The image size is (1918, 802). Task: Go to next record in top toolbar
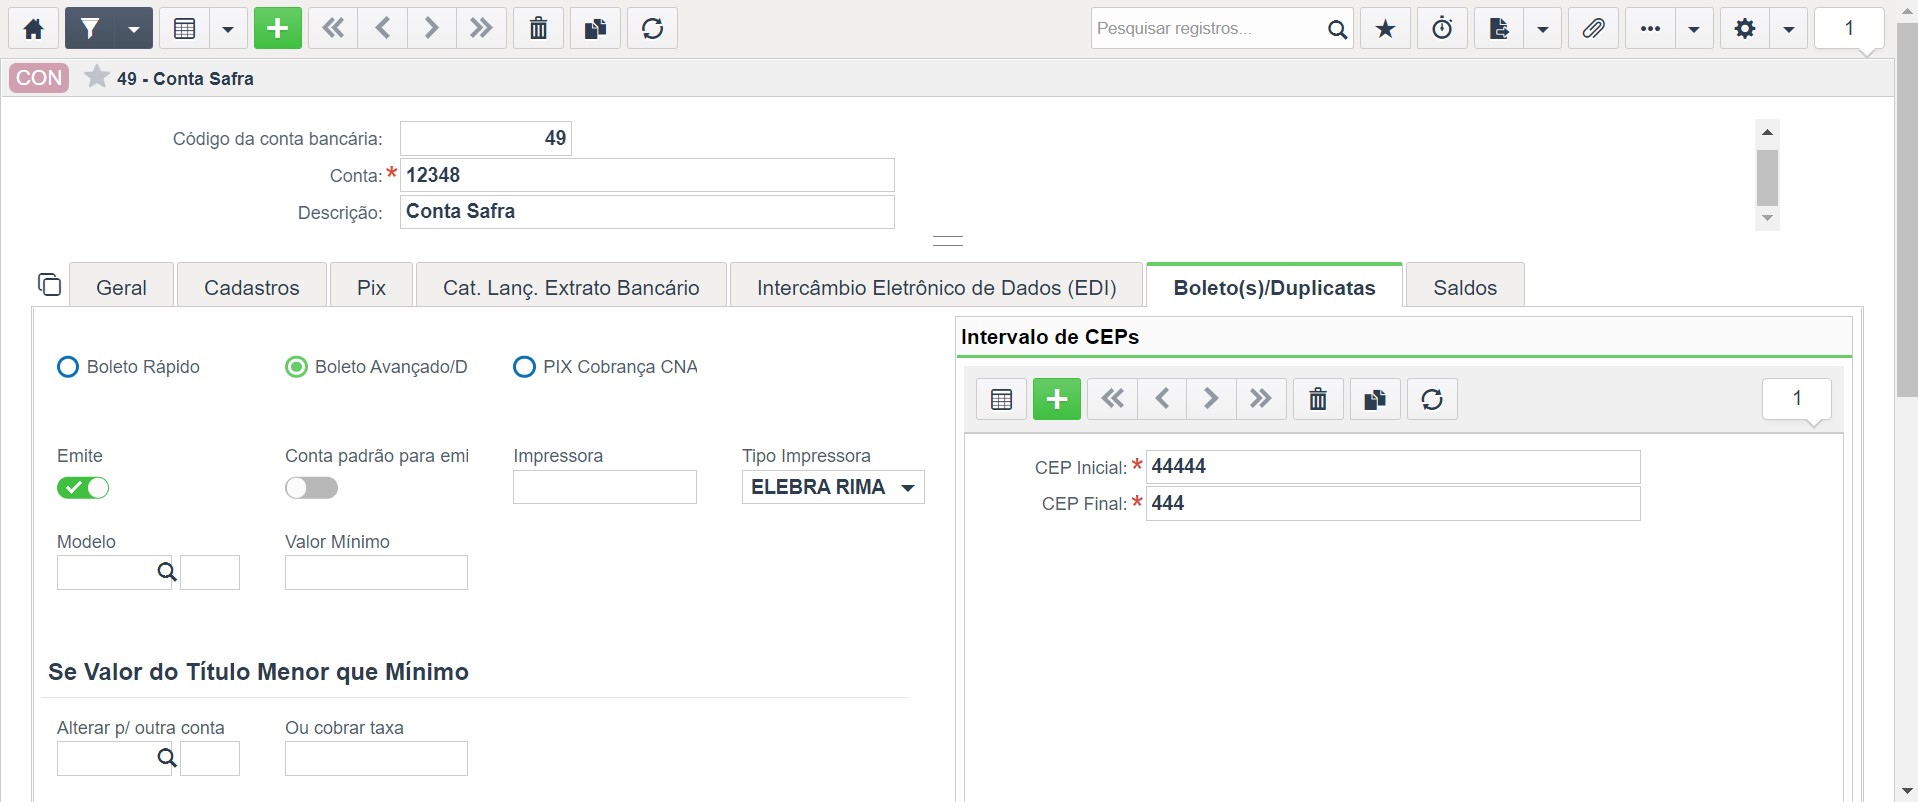[431, 28]
